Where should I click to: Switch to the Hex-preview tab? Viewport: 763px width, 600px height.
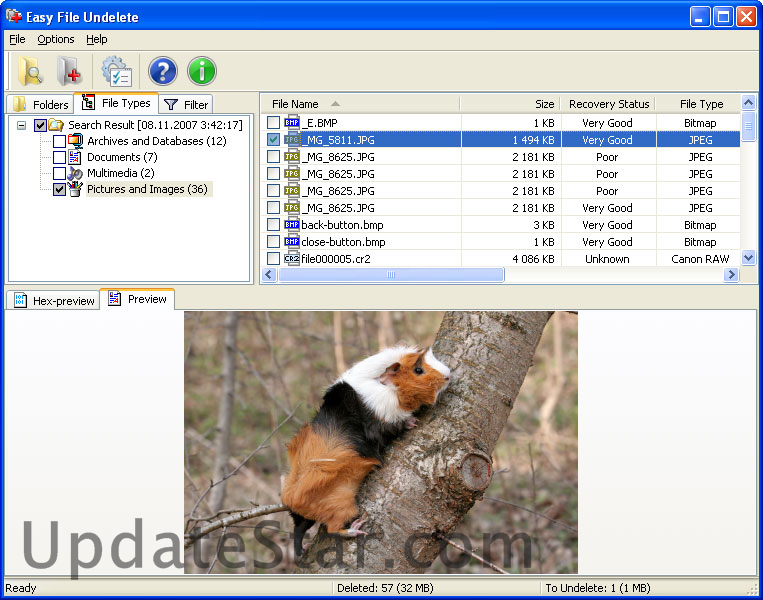[54, 301]
